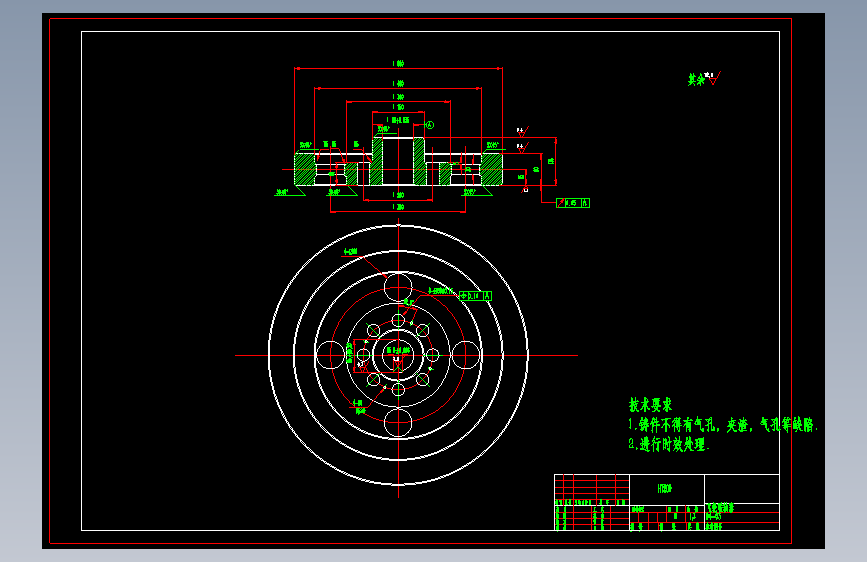Select the runout tolerance frame beside section view

[573, 203]
